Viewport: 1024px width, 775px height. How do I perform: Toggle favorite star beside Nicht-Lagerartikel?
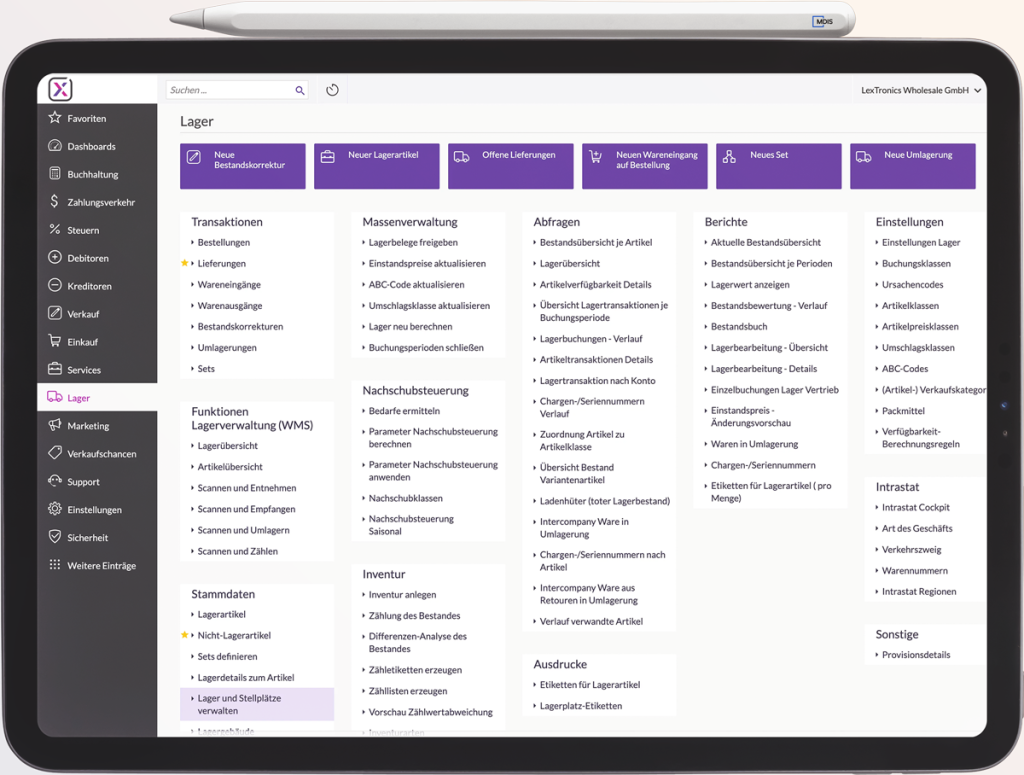(185, 635)
